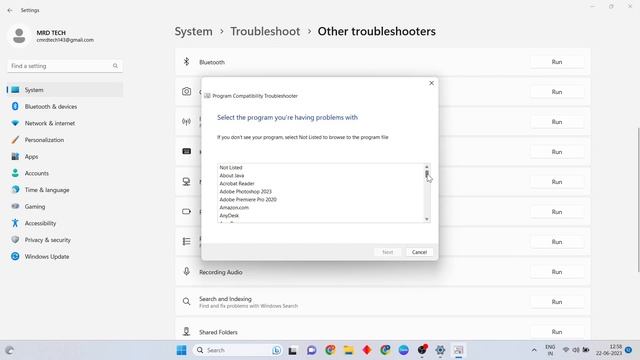Click the taskbar Search box
Viewport: 640px width, 360px height.
point(238,350)
